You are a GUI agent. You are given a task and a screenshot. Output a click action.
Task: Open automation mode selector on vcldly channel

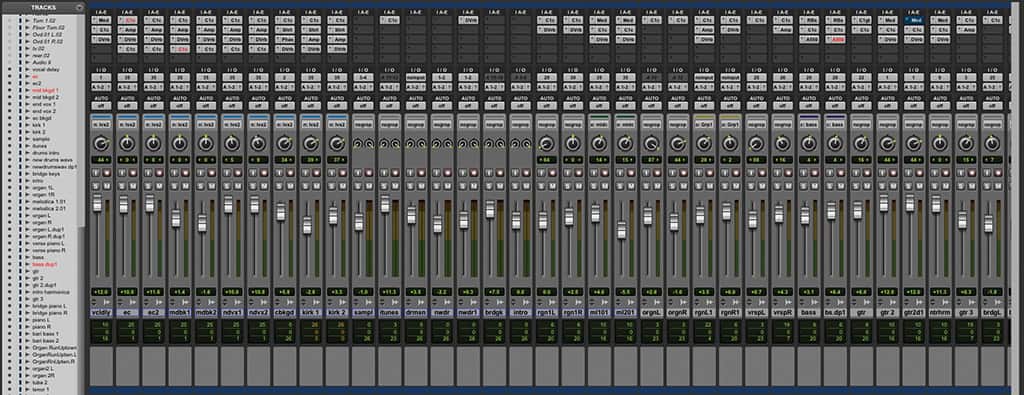101,106
